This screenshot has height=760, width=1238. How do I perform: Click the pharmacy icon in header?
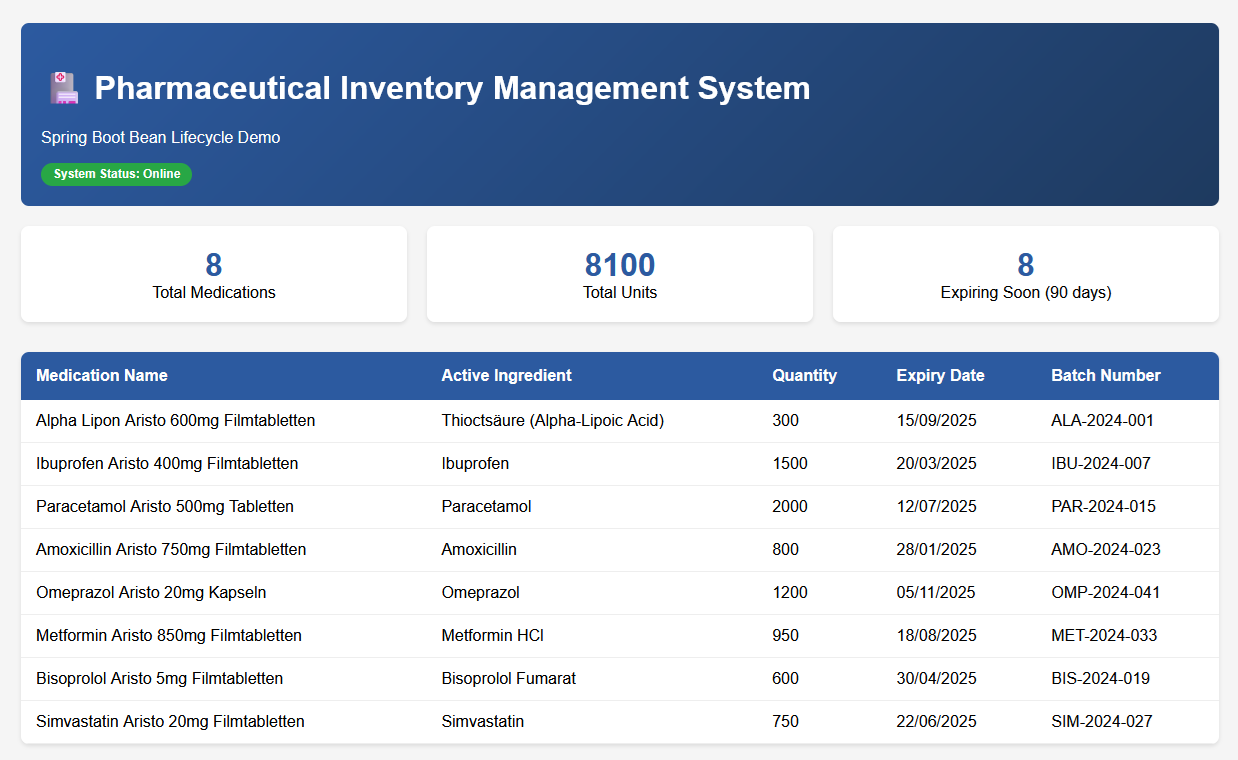(64, 88)
